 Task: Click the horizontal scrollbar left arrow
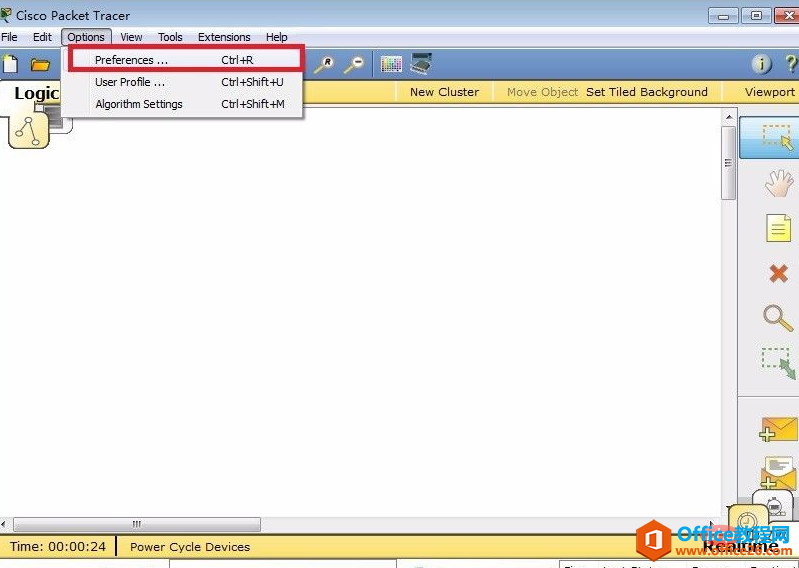[x=4, y=524]
